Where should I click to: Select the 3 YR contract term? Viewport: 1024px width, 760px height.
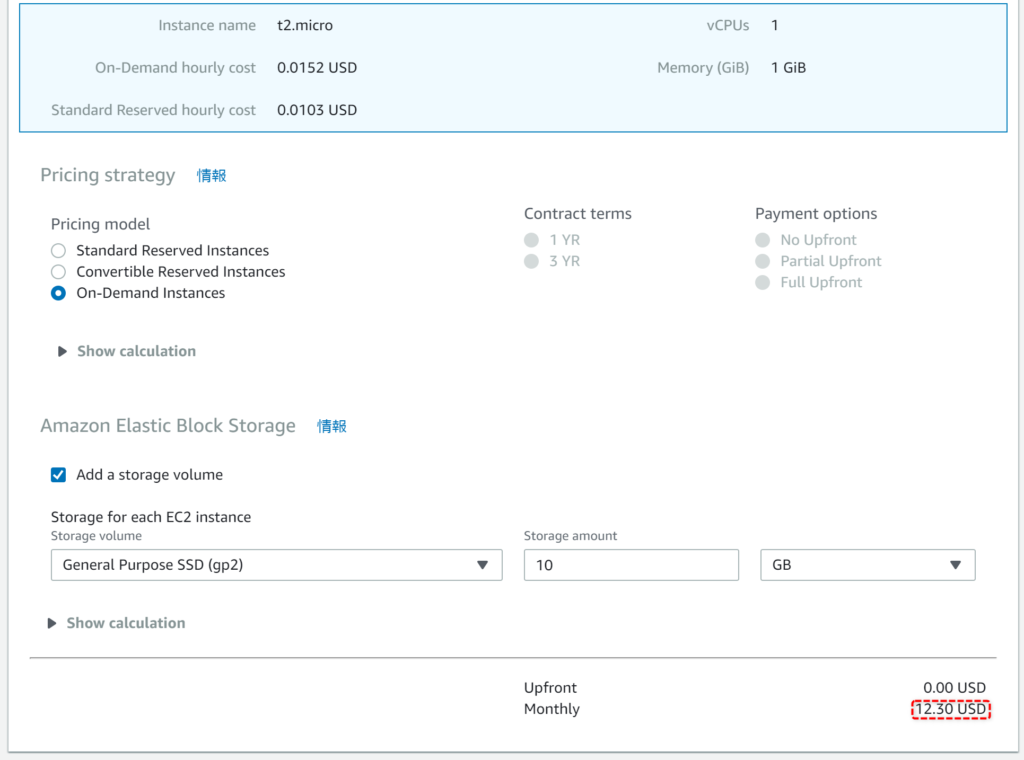click(531, 261)
